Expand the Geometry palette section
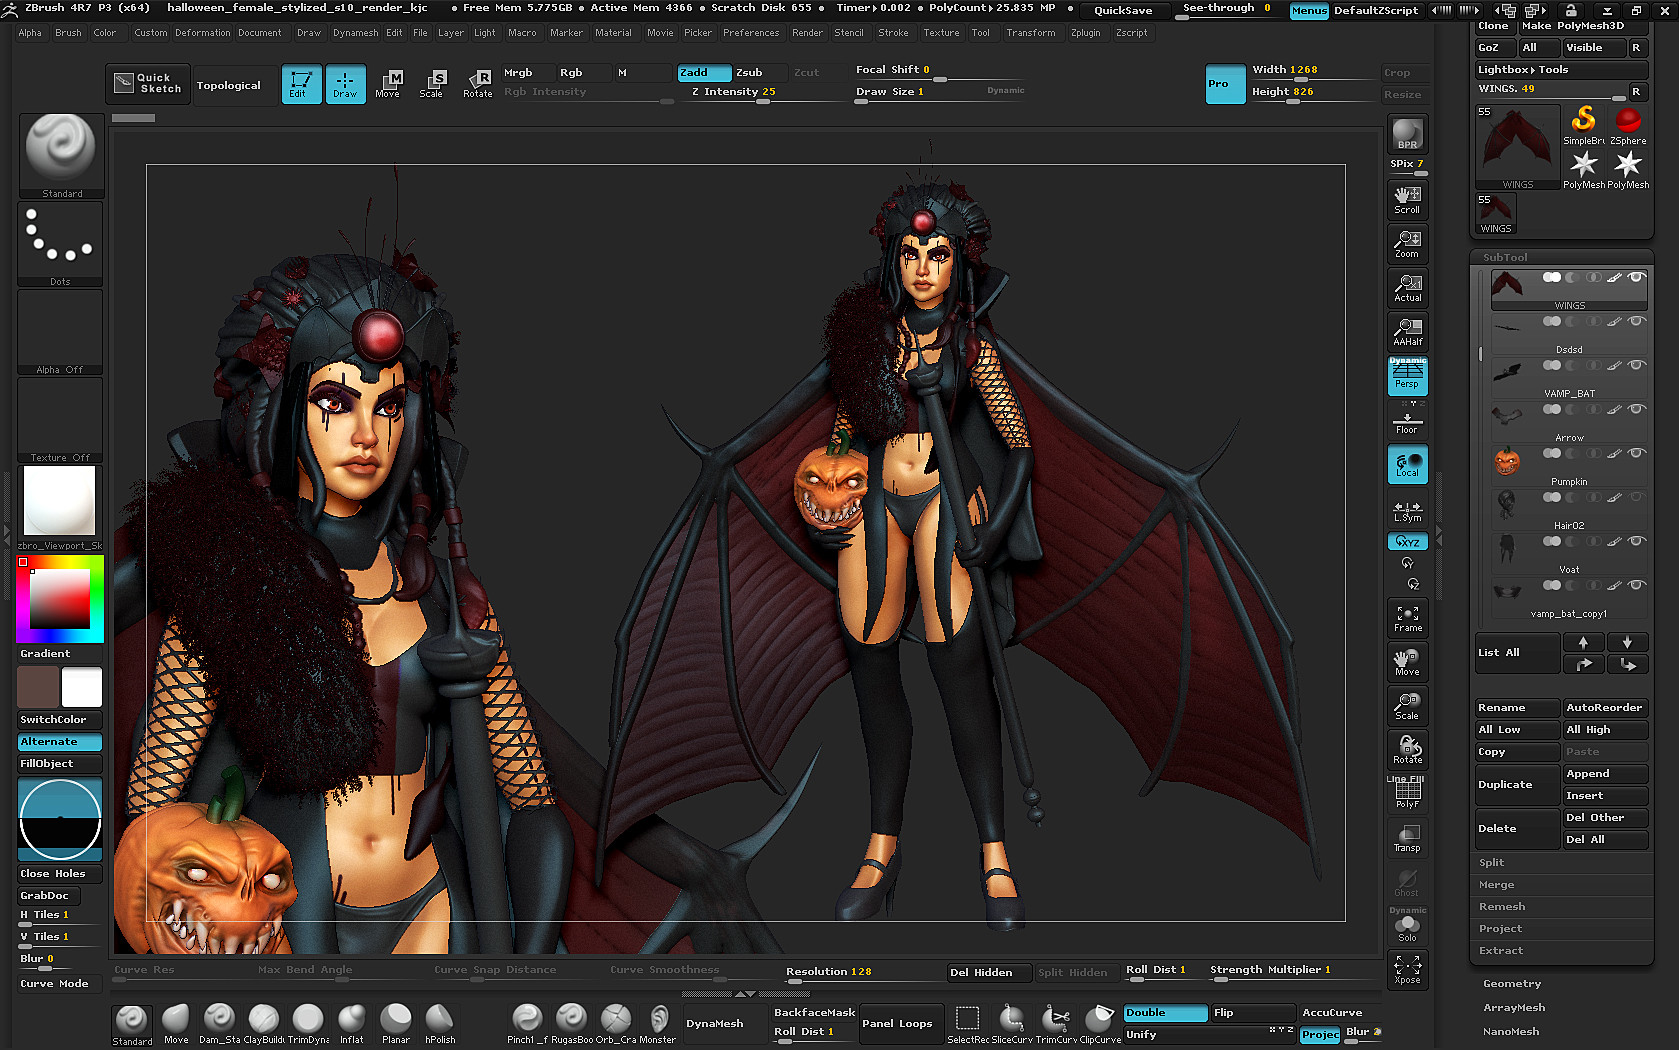This screenshot has width=1679, height=1050. coord(1512,984)
